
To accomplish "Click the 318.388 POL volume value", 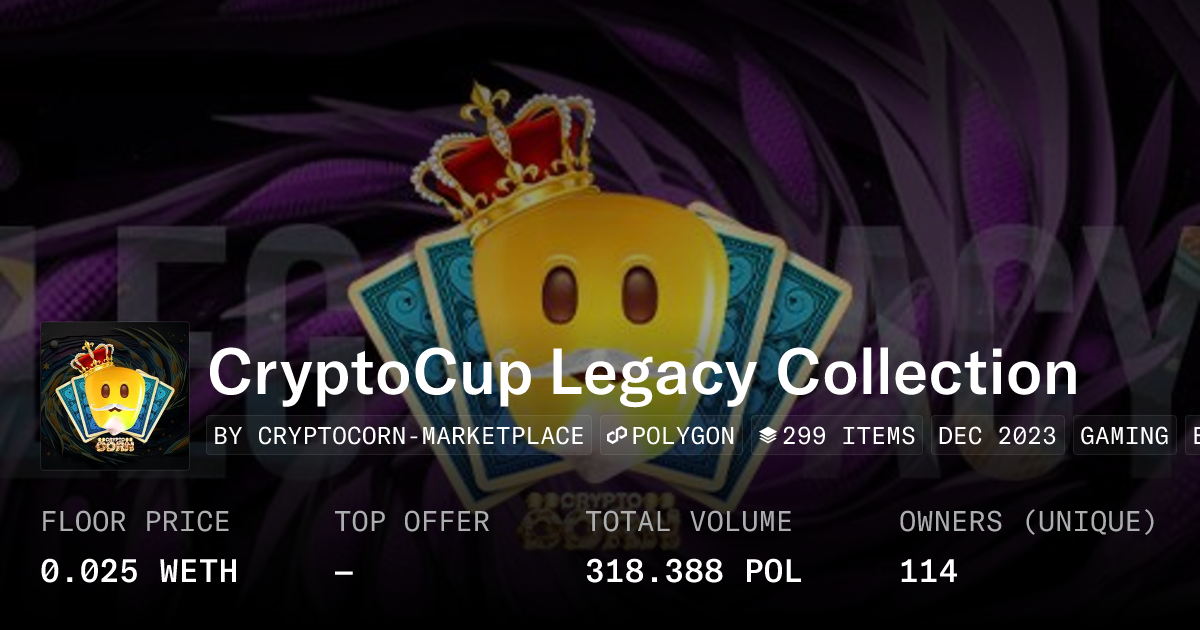I will coord(694,572).
